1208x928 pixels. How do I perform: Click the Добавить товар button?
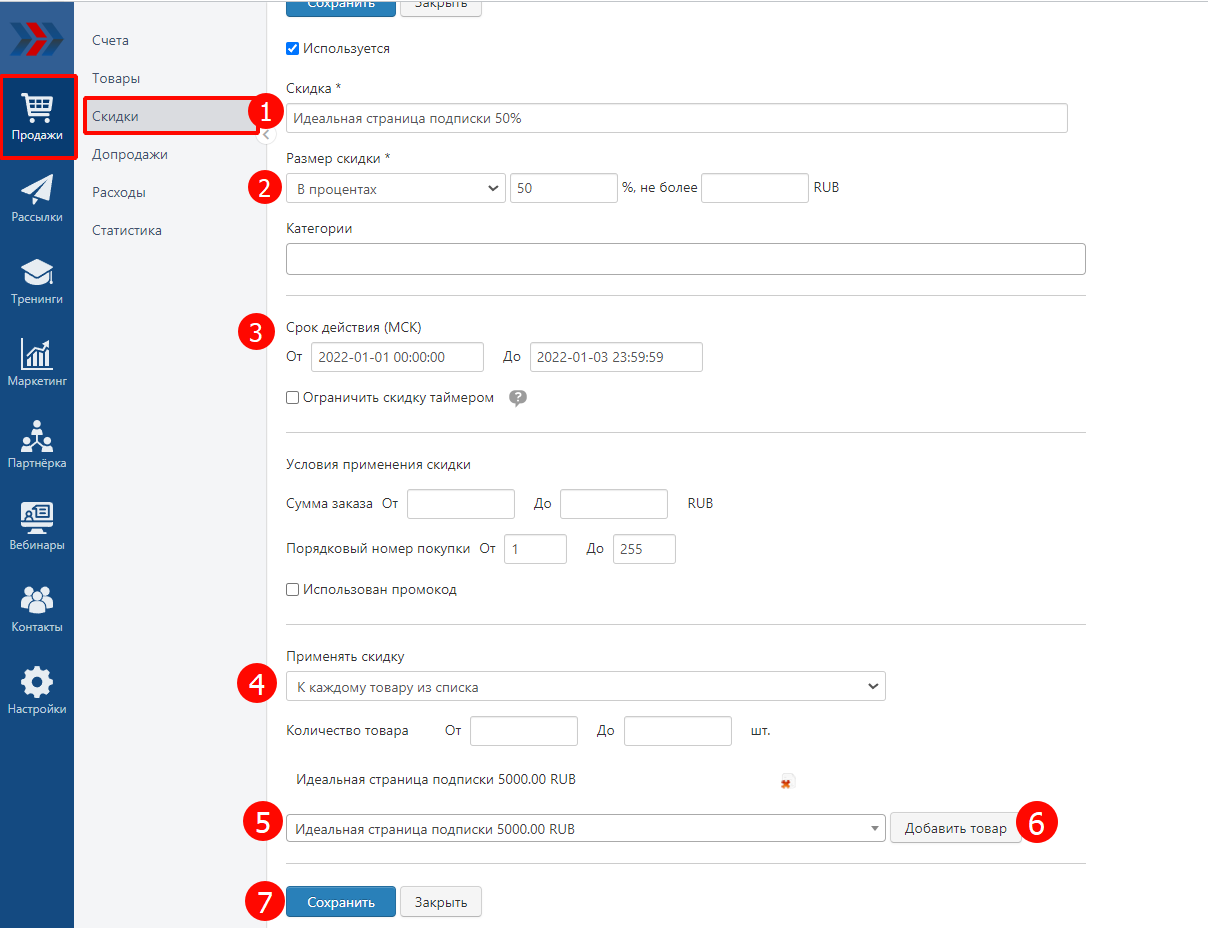point(955,828)
